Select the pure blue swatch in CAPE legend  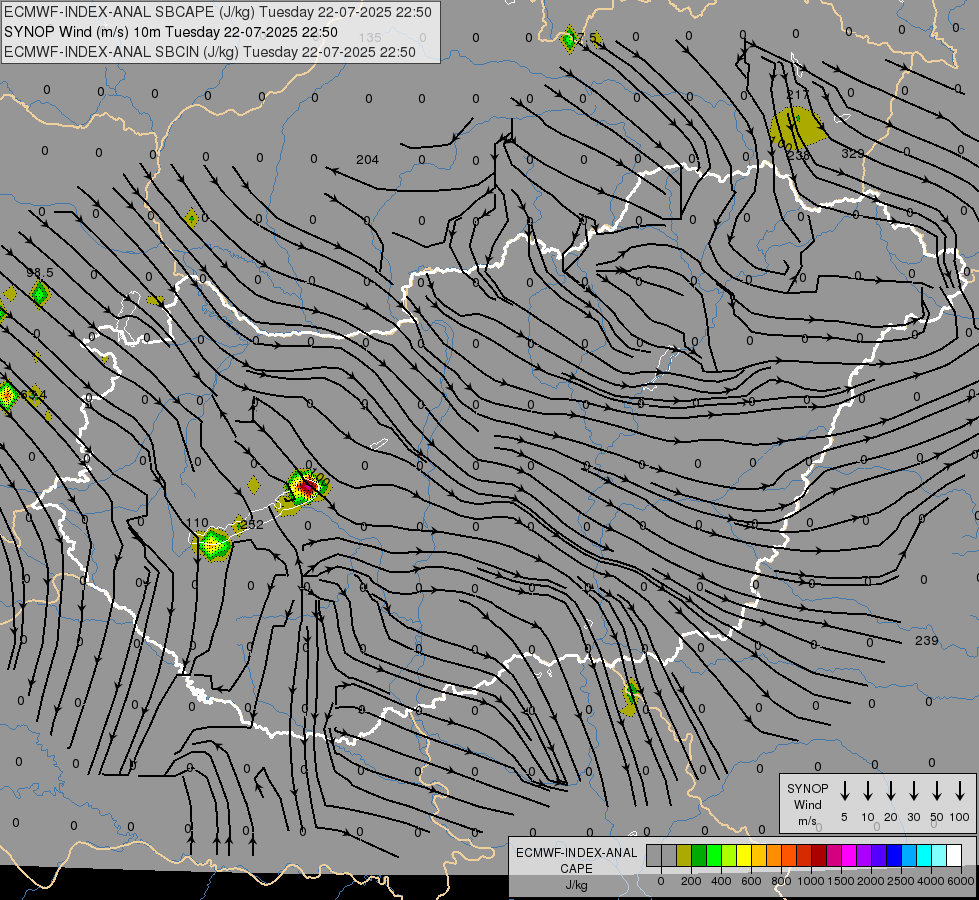(x=894, y=855)
